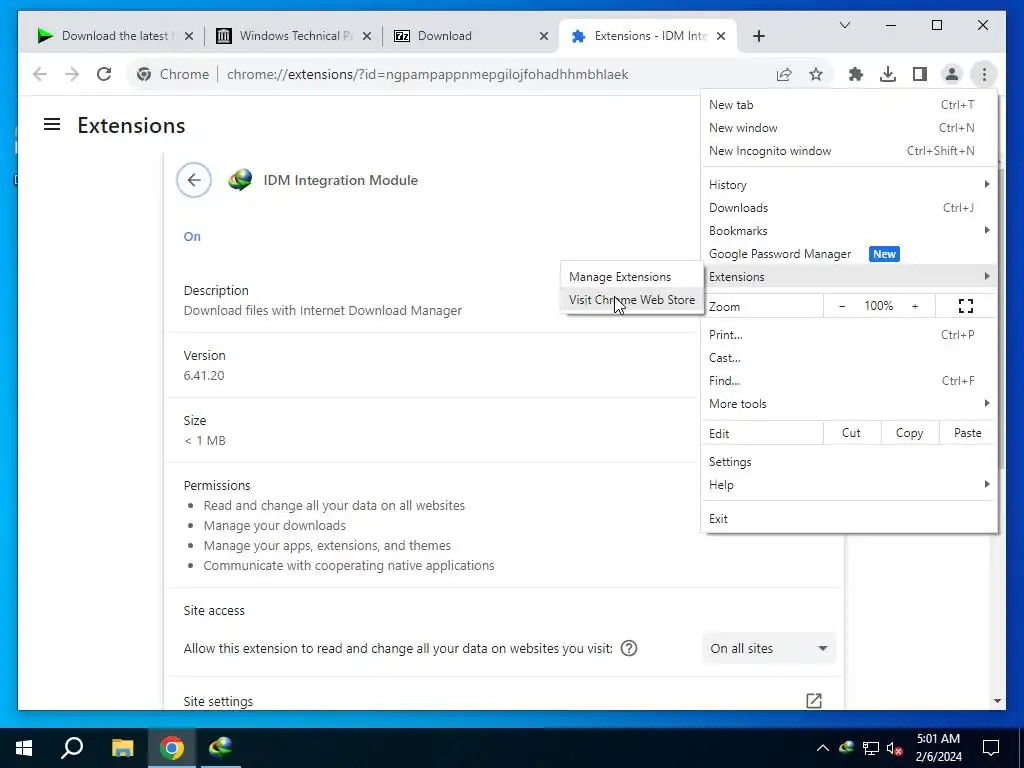Expand the Help submenu
The height and width of the screenshot is (768, 1024).
849,485
